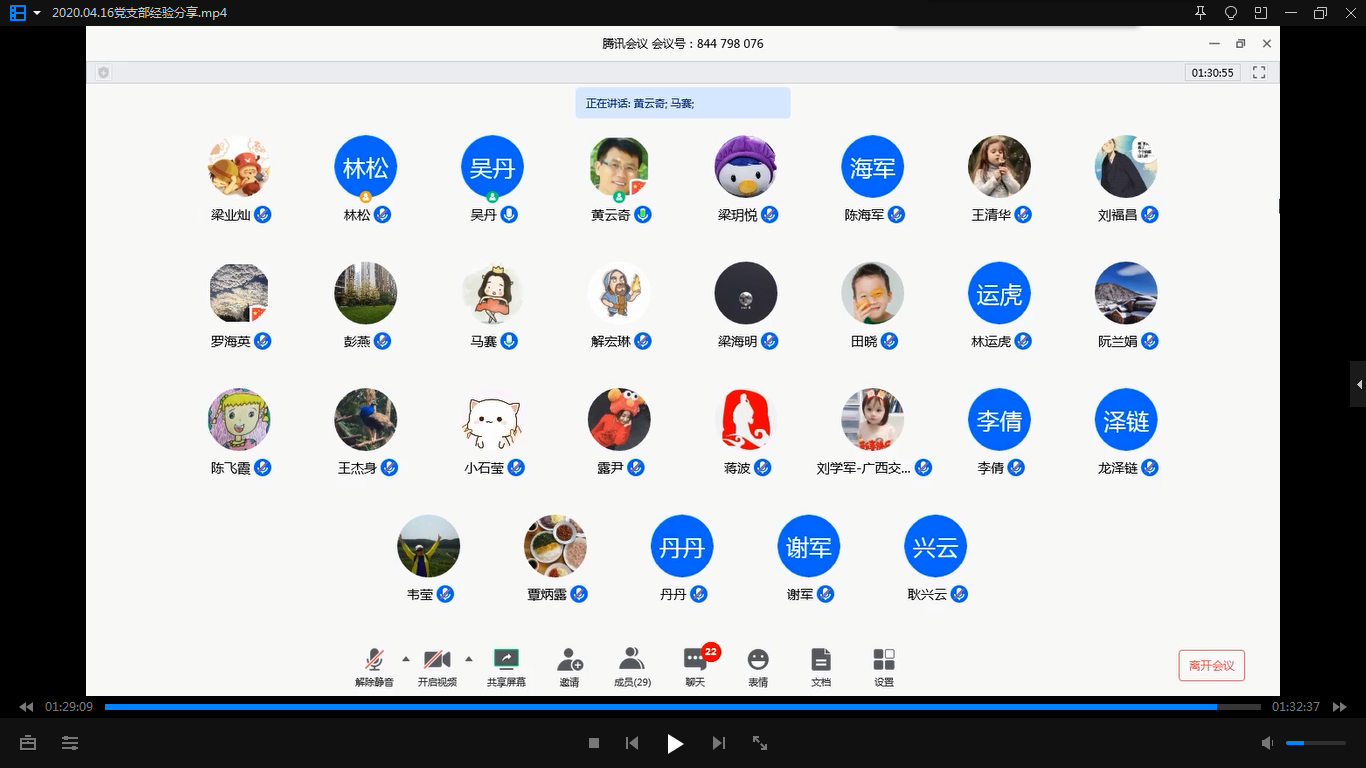Open the meeting settings (设置) icon
The width and height of the screenshot is (1366, 768).
[x=884, y=660]
